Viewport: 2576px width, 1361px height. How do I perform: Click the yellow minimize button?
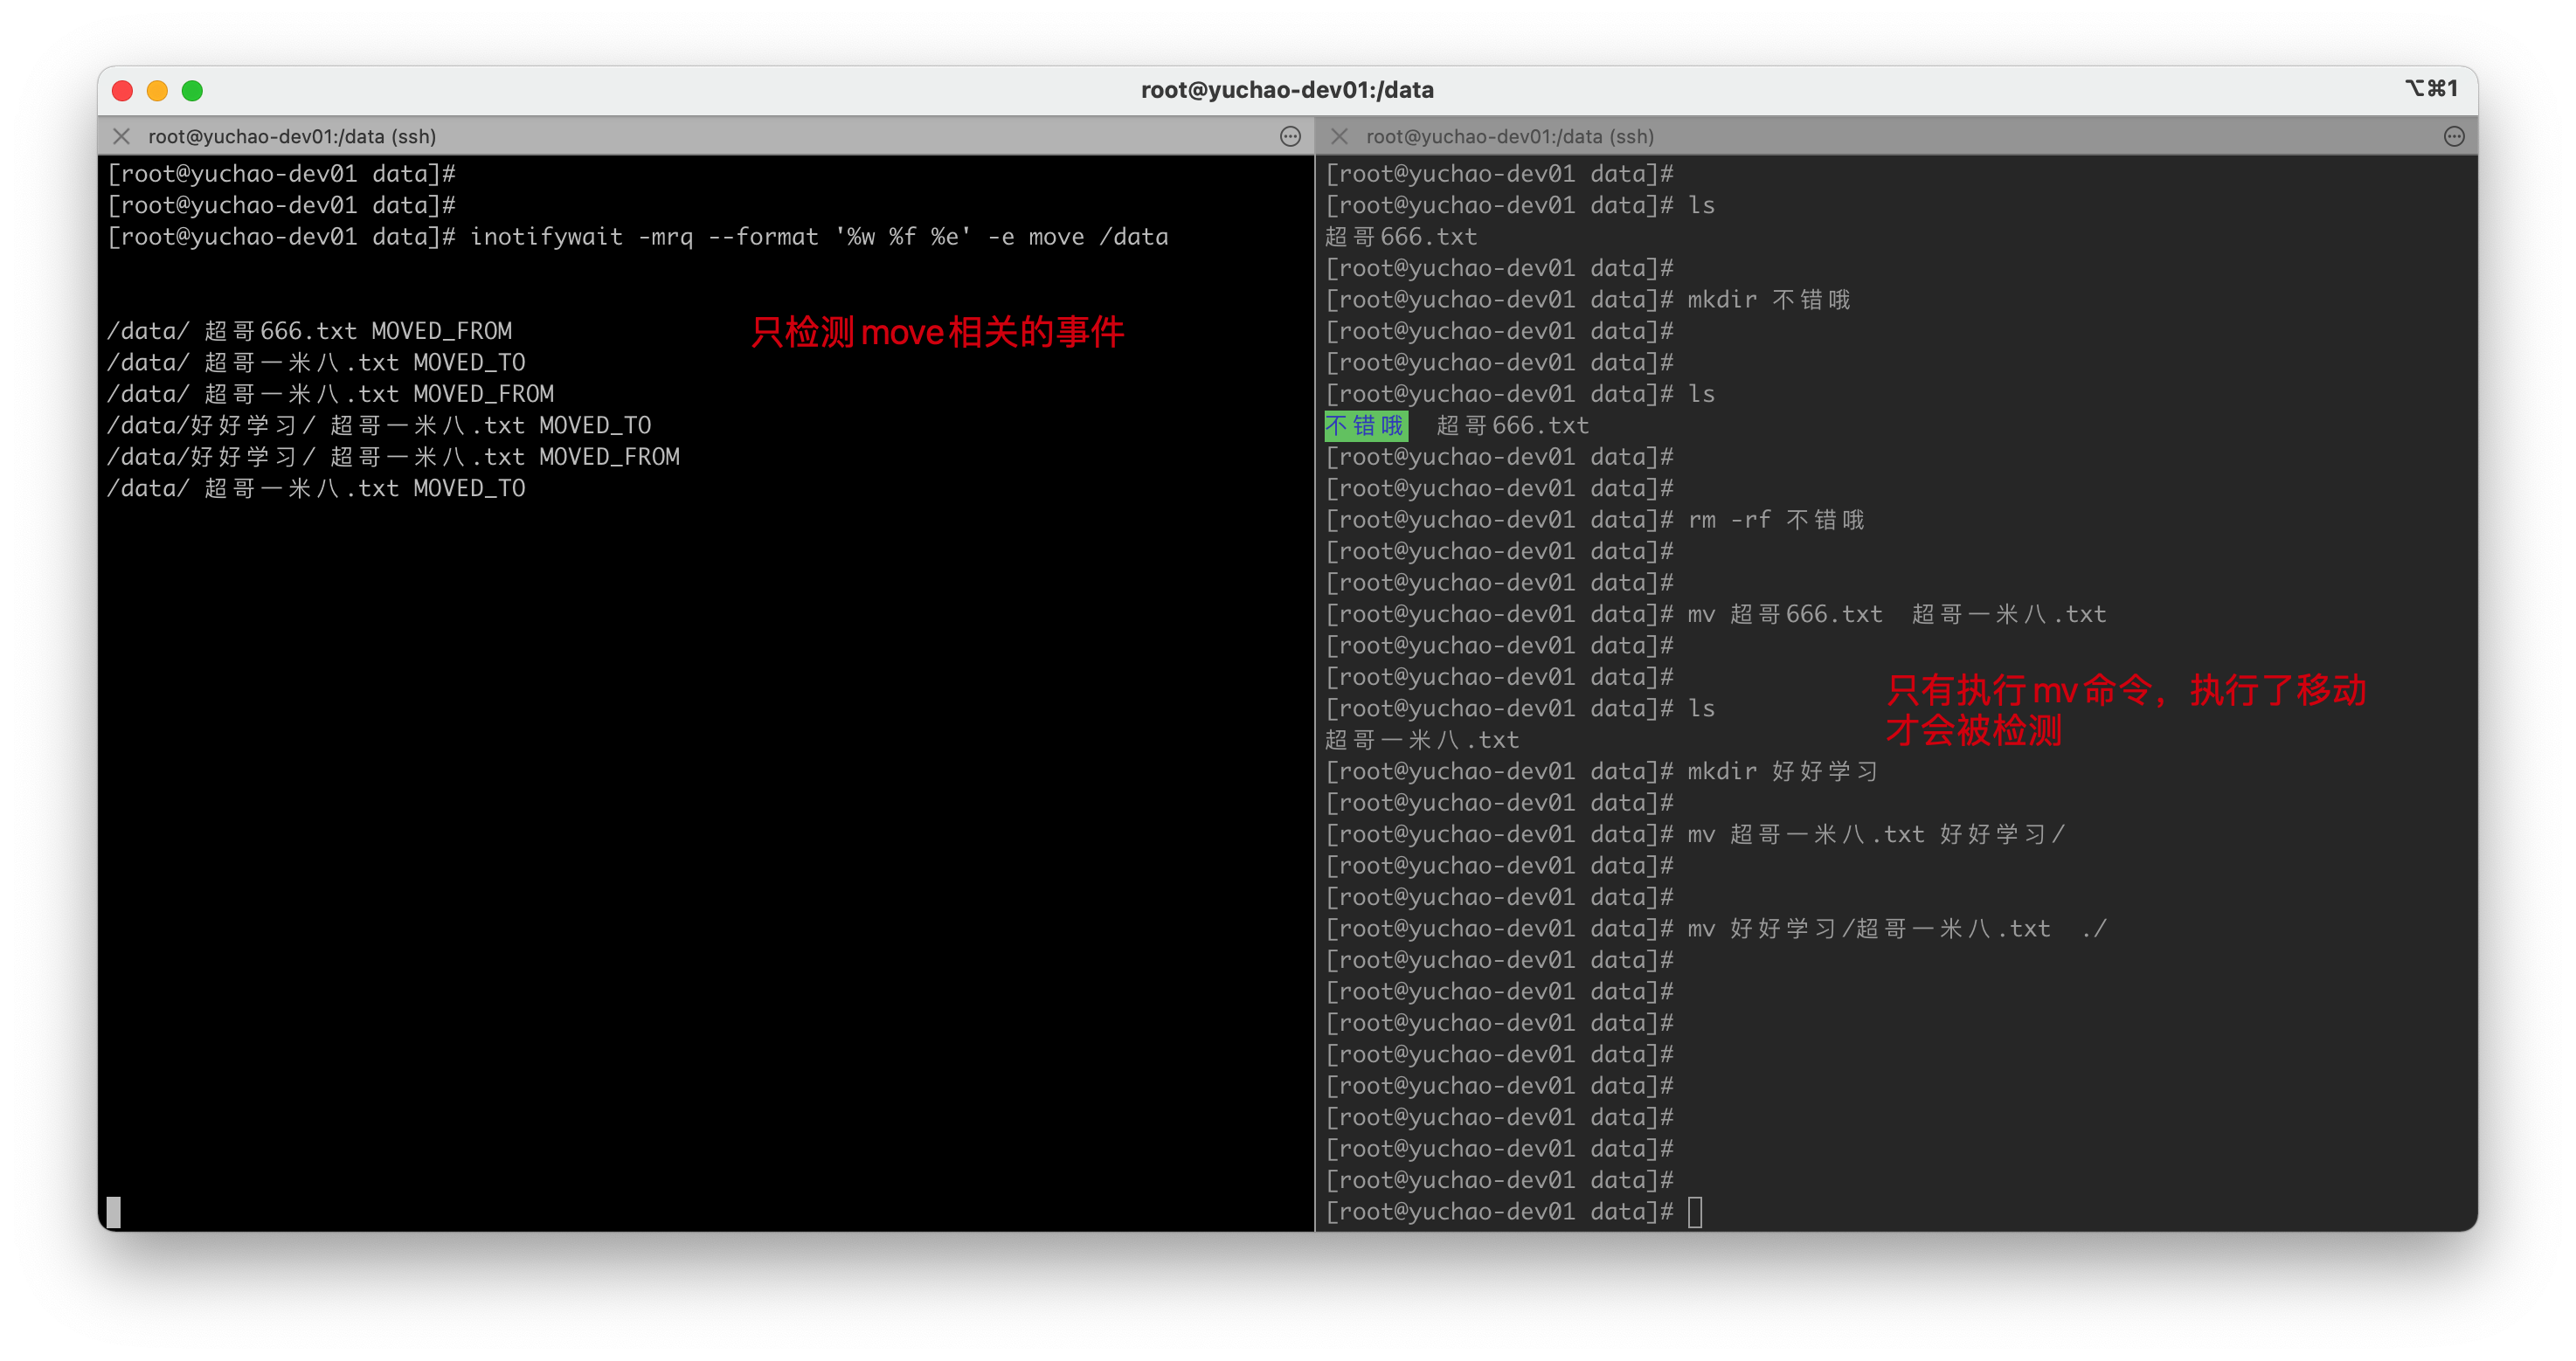[157, 91]
